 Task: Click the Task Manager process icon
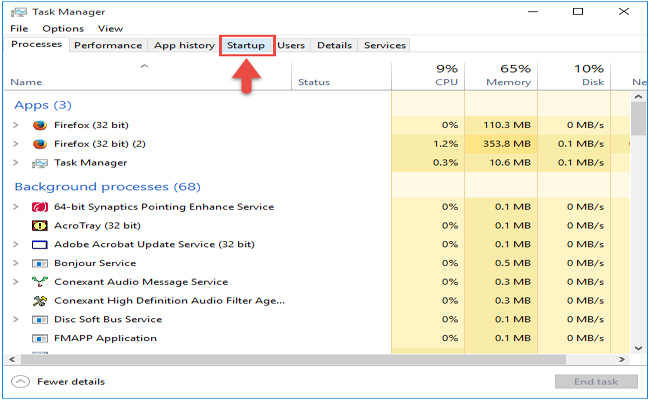pos(40,163)
